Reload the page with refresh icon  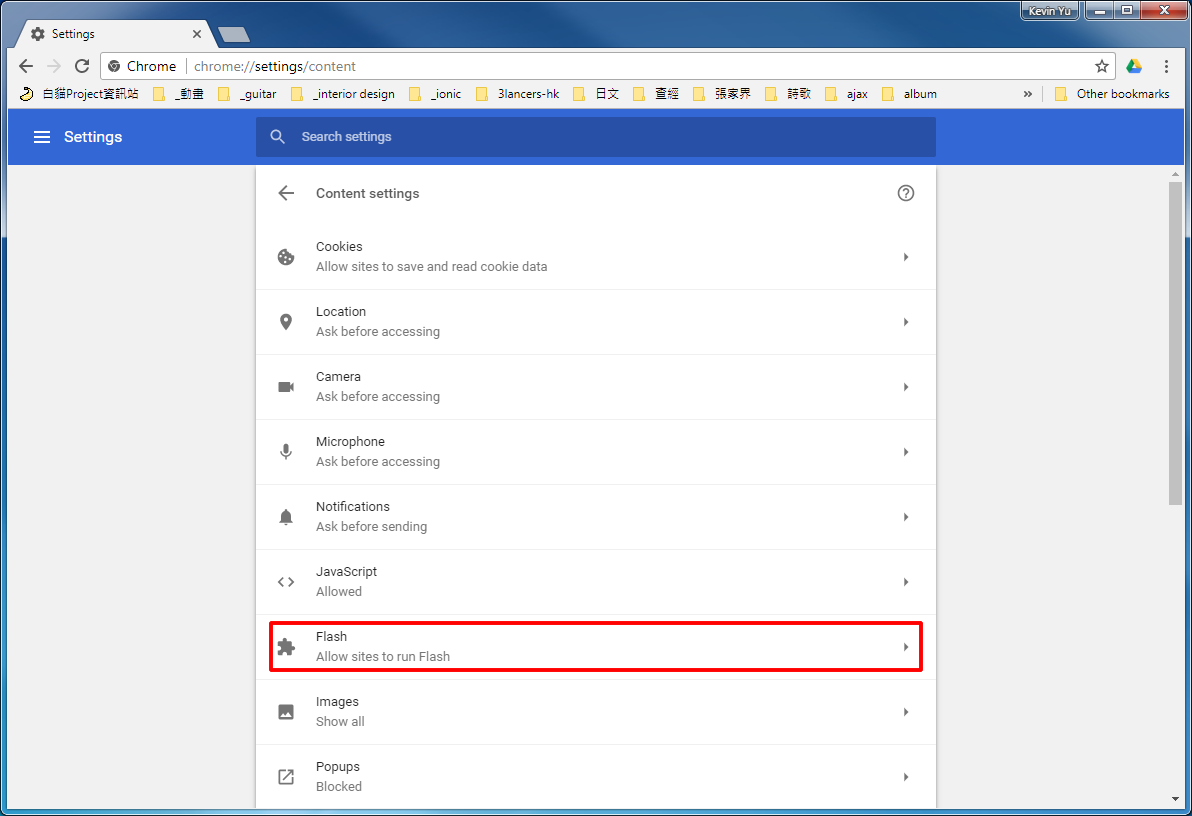[82, 66]
